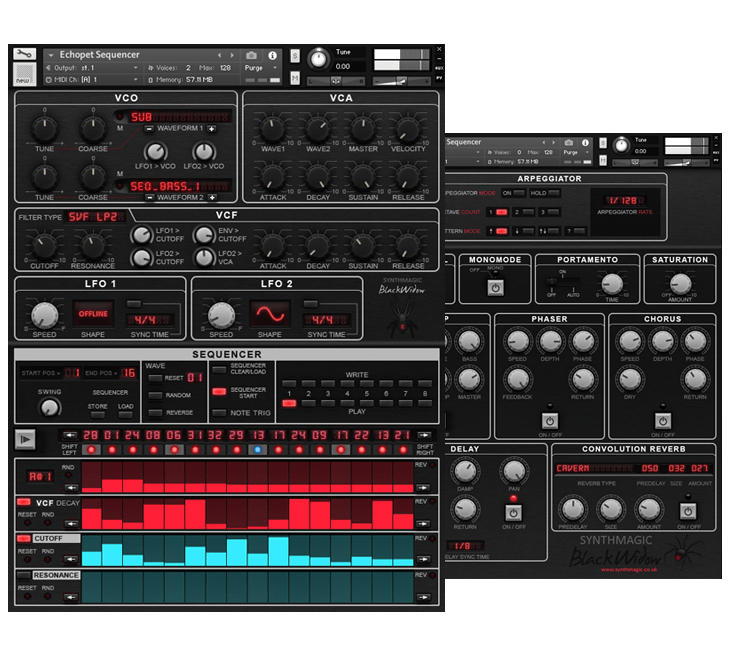Screen dimensions: 730x655
Task: Click the LFO 1 OFFLINE shape display
Action: 93,314
